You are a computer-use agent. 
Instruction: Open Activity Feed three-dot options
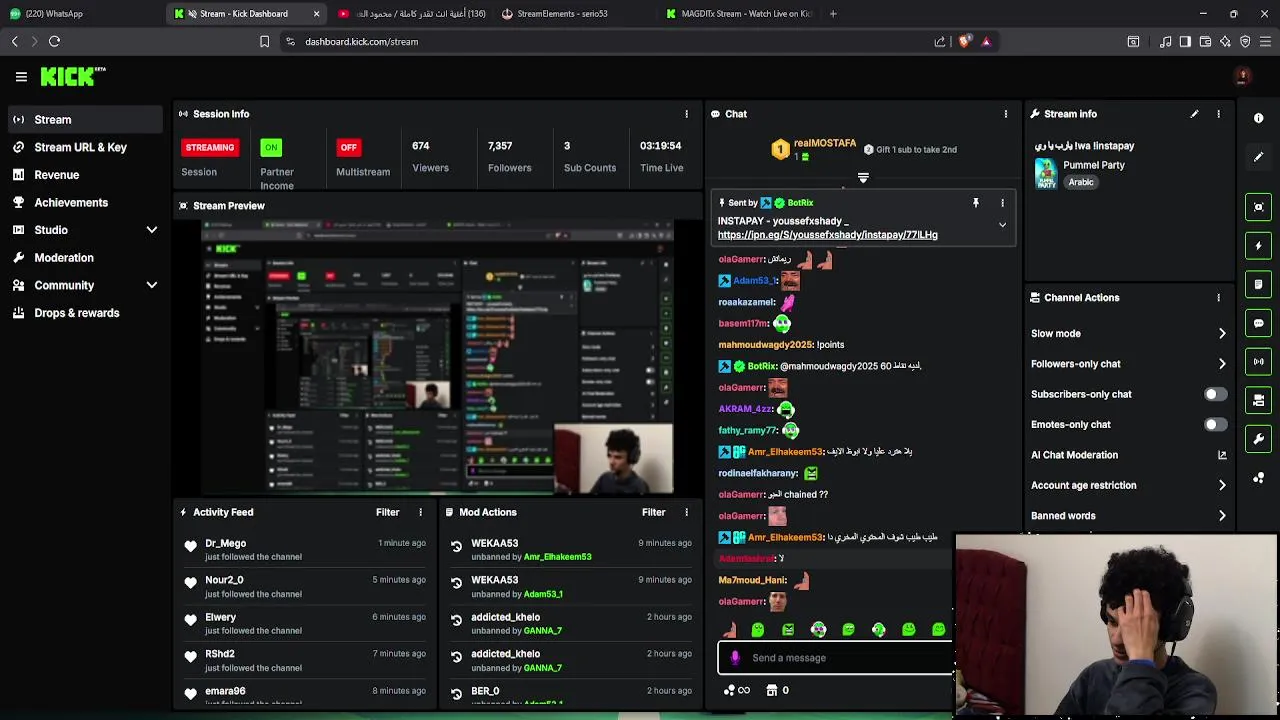[420, 512]
